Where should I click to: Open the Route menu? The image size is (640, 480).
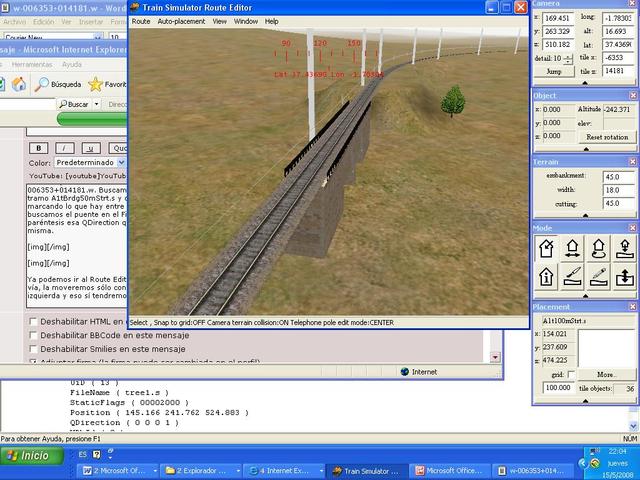point(141,20)
